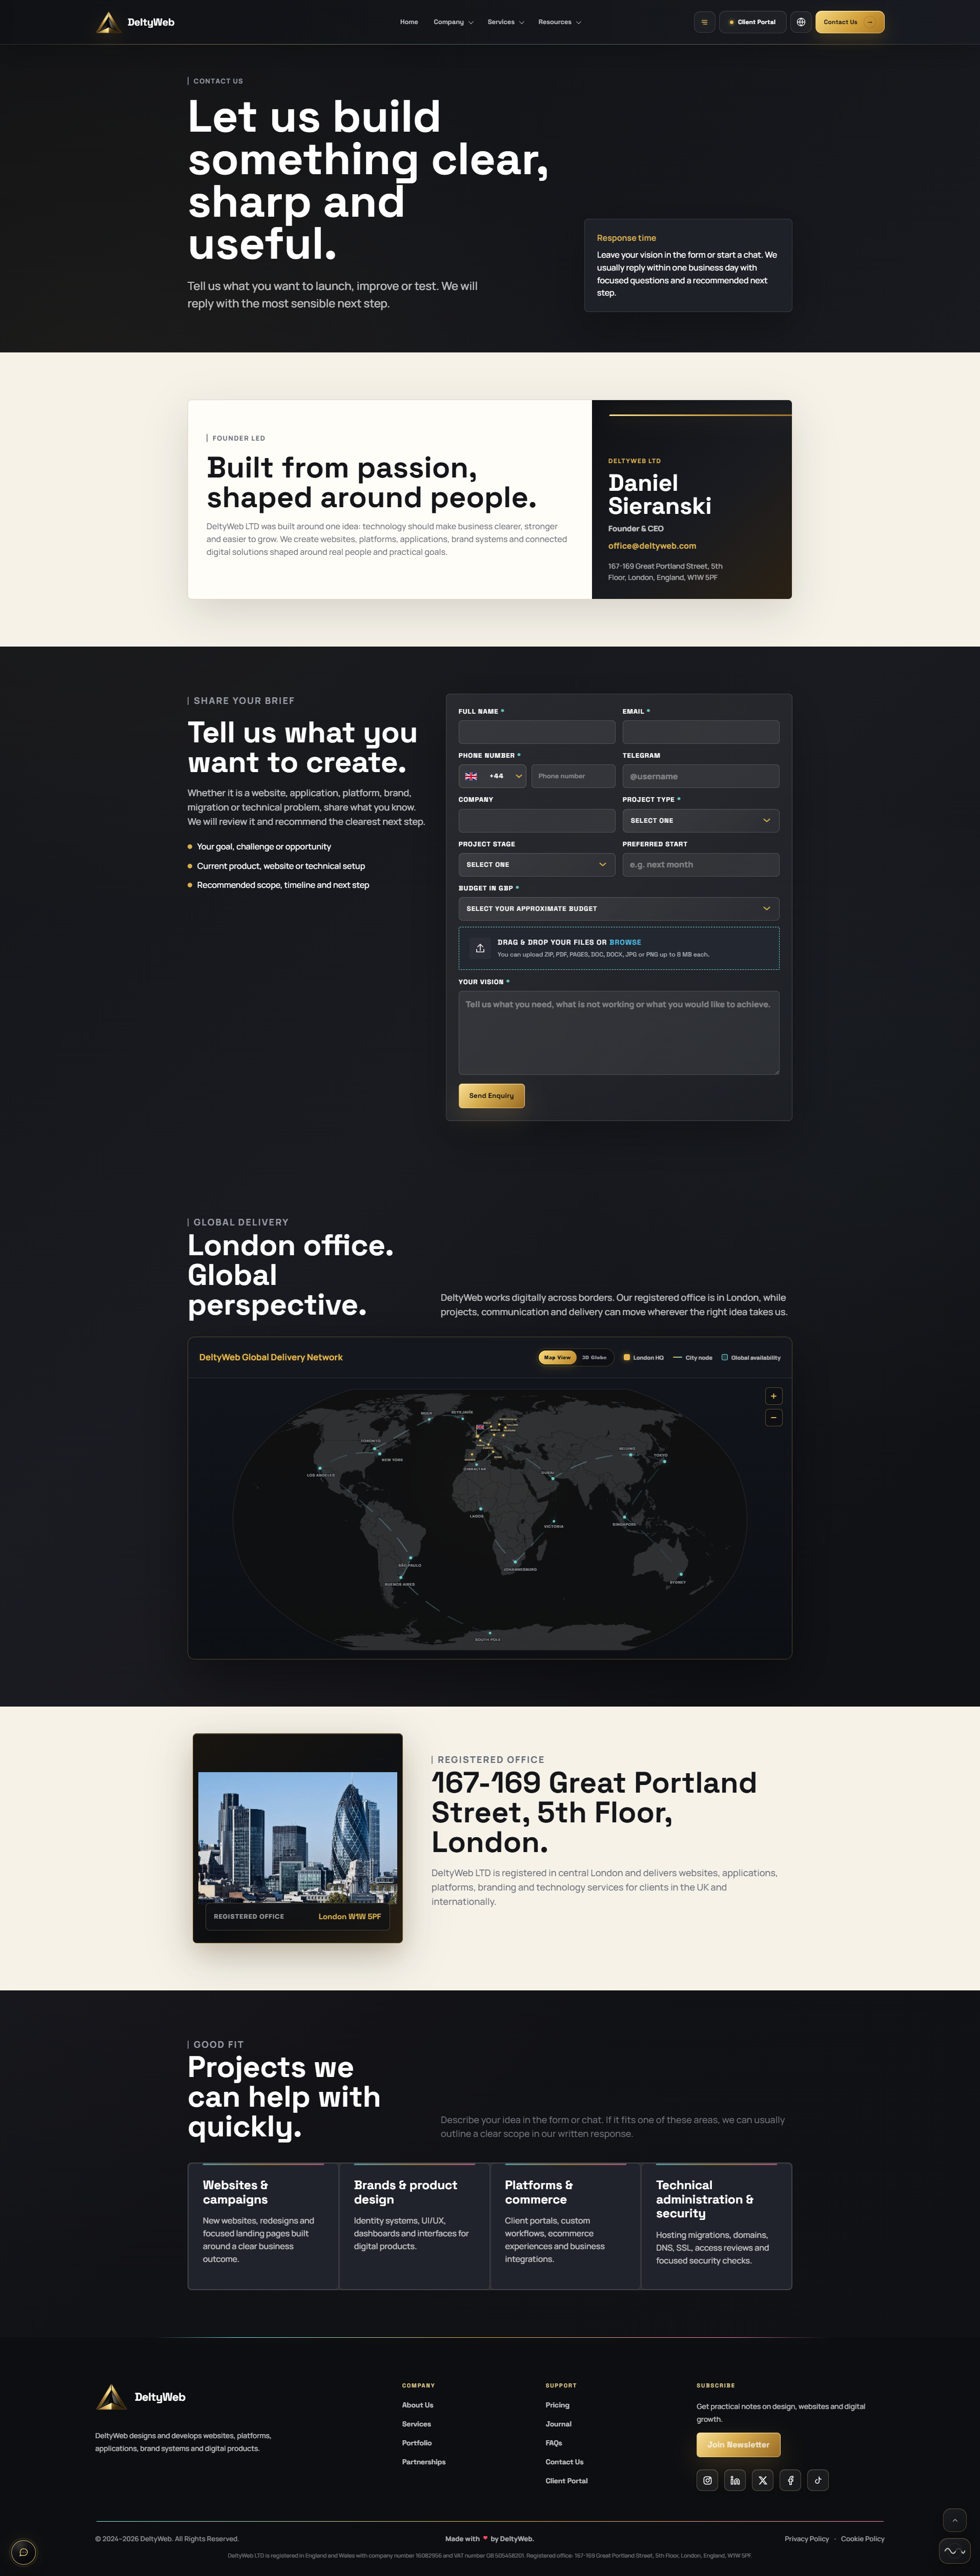The width and height of the screenshot is (980, 2576).
Task: Zoom out the map with minus icon
Action: (773, 1418)
